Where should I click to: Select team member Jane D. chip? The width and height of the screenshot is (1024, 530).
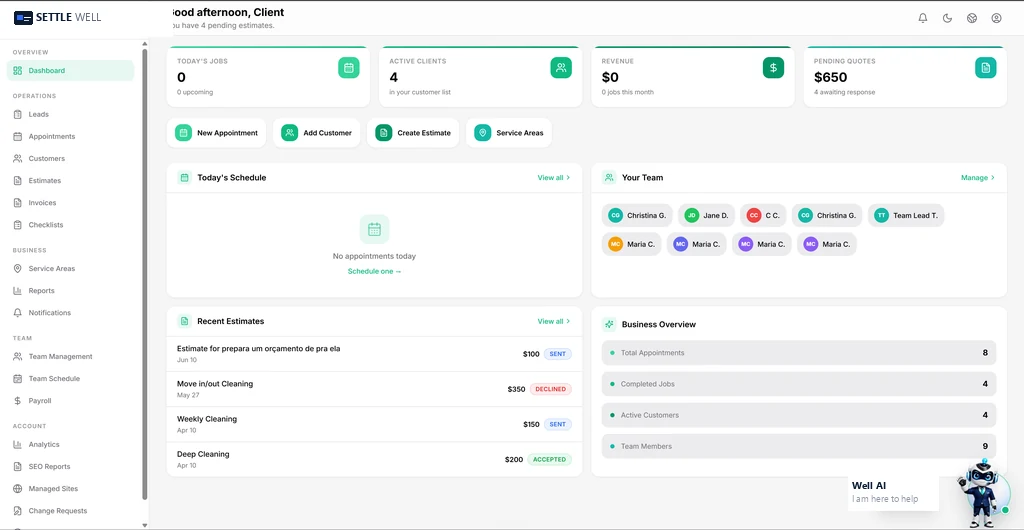tap(707, 215)
